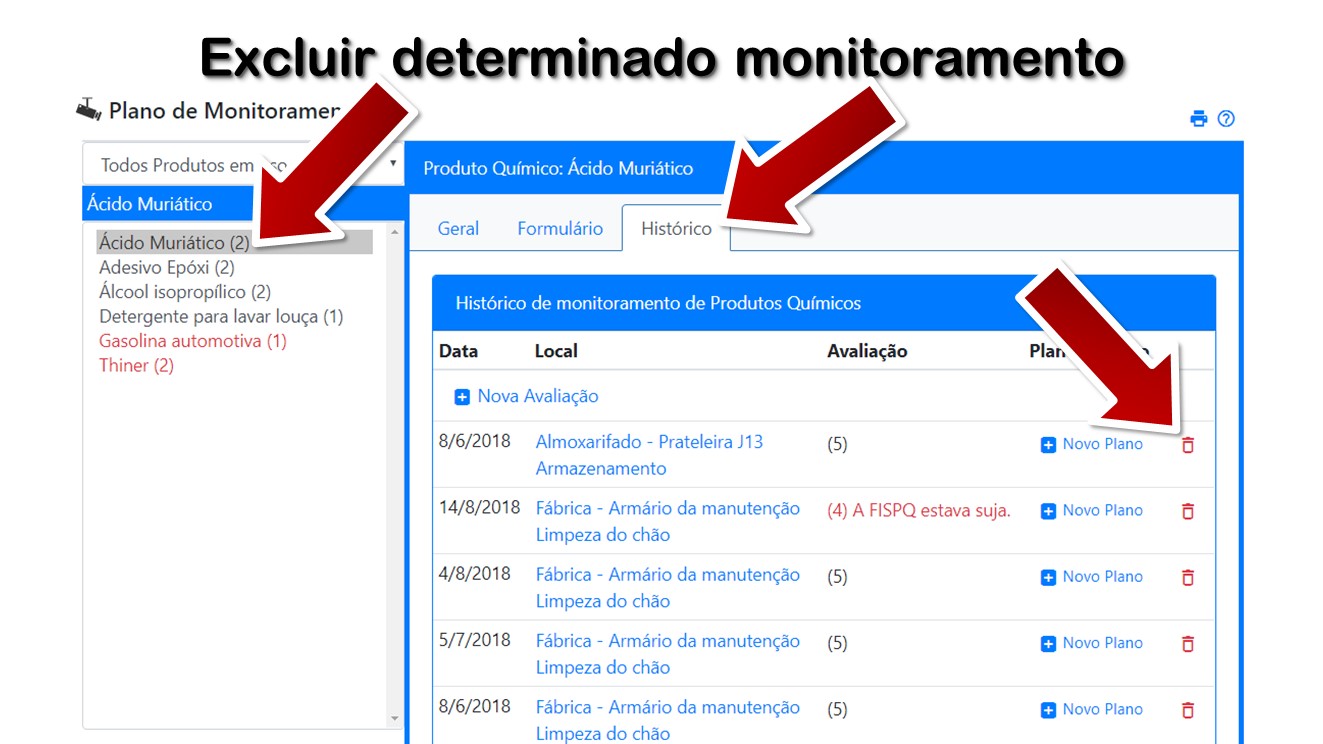Click the print icon

coord(1199,119)
